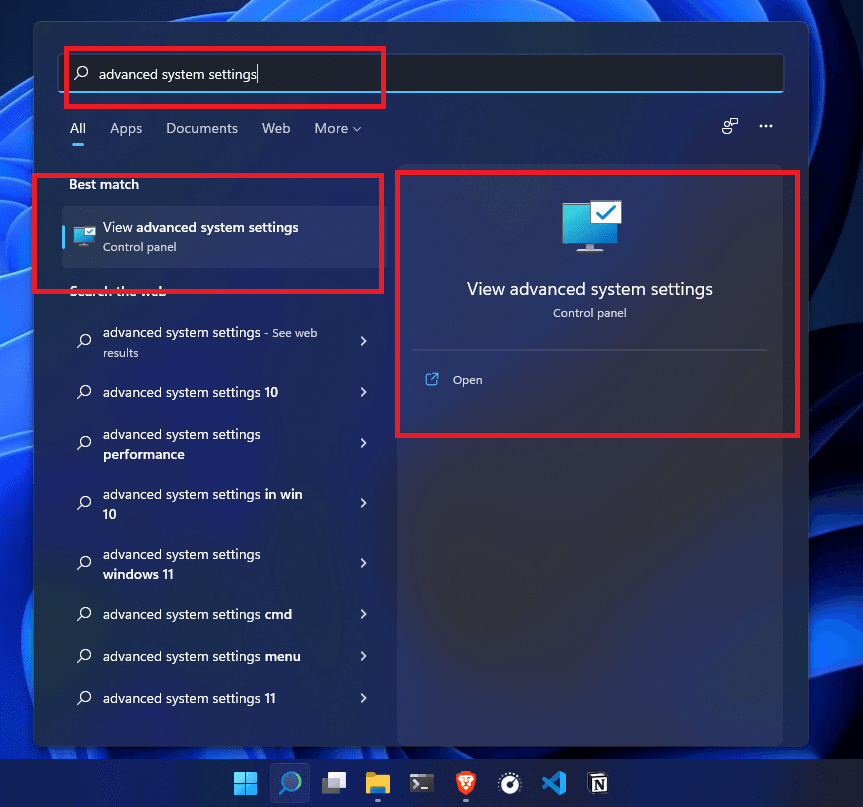Image resolution: width=863 pixels, height=807 pixels.
Task: Expand arrow for 'advanced system settings cmd'
Action: [363, 614]
